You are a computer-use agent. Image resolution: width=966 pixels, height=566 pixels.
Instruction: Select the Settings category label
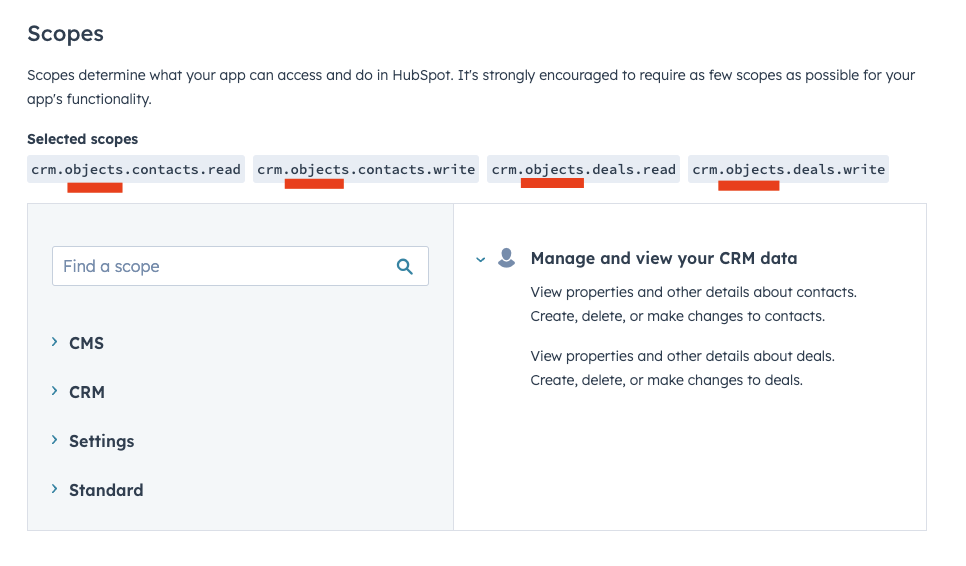[x=102, y=442]
